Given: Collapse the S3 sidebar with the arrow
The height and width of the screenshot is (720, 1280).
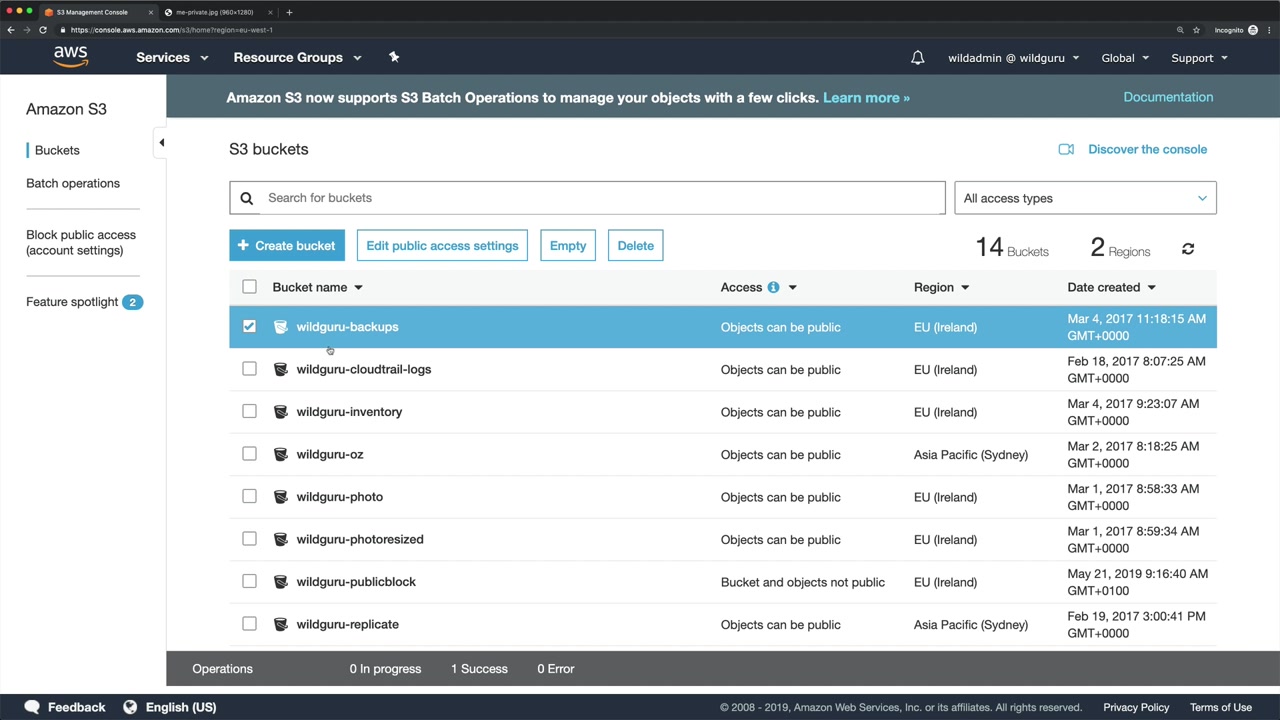Looking at the screenshot, I should 161,143.
